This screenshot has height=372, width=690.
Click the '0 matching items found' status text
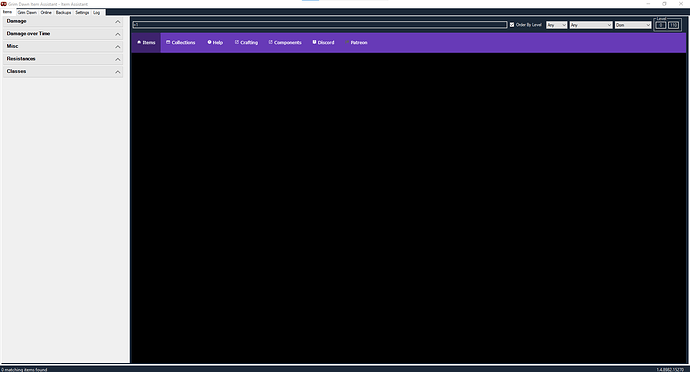point(24,369)
